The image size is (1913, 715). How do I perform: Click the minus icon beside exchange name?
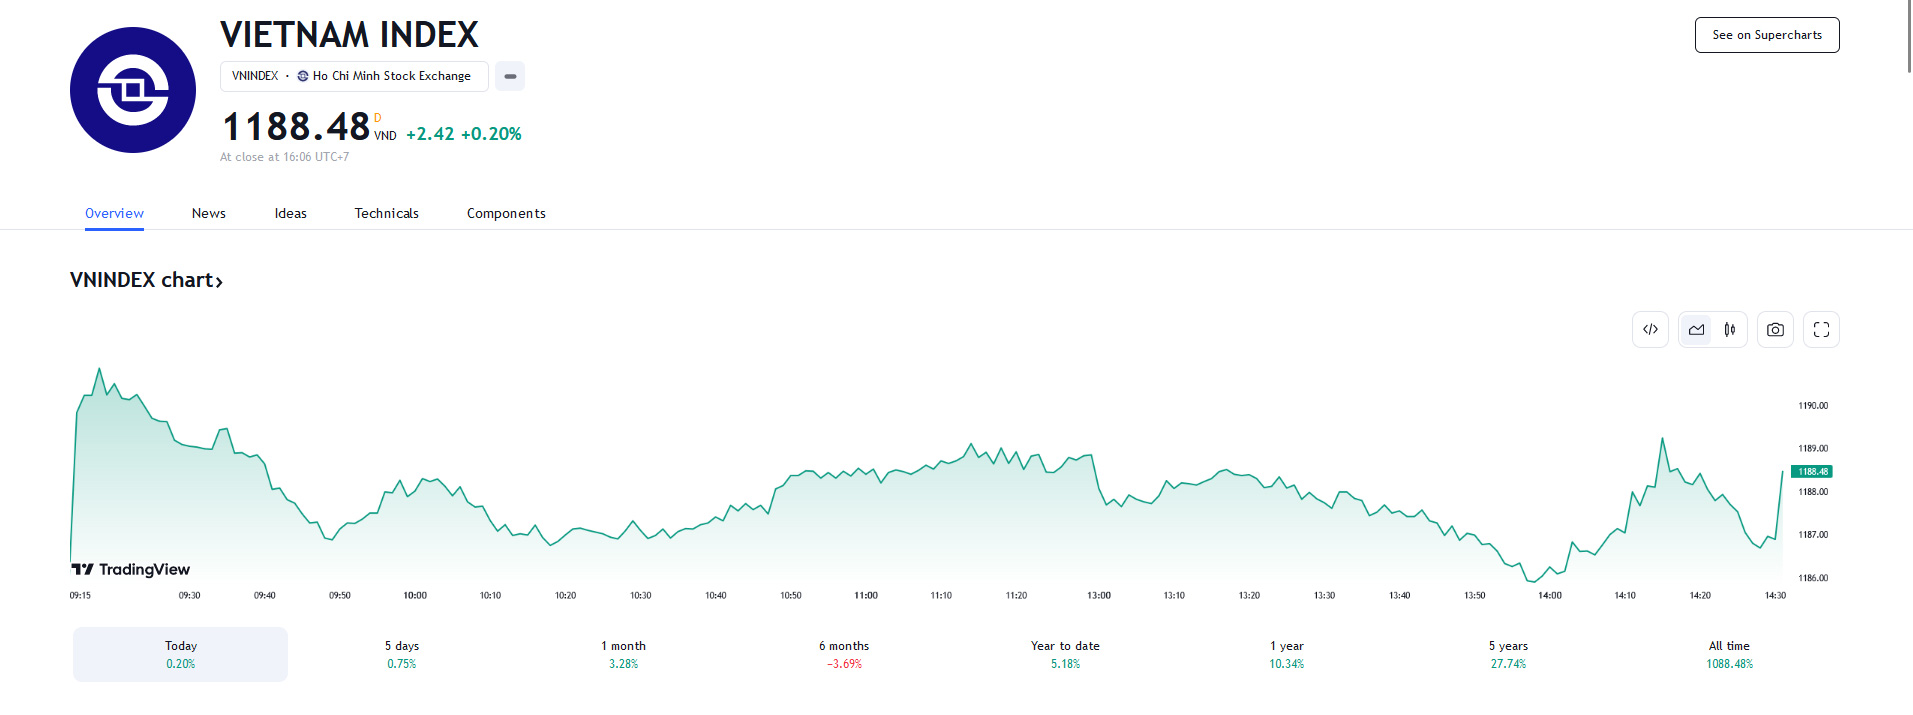coord(510,76)
